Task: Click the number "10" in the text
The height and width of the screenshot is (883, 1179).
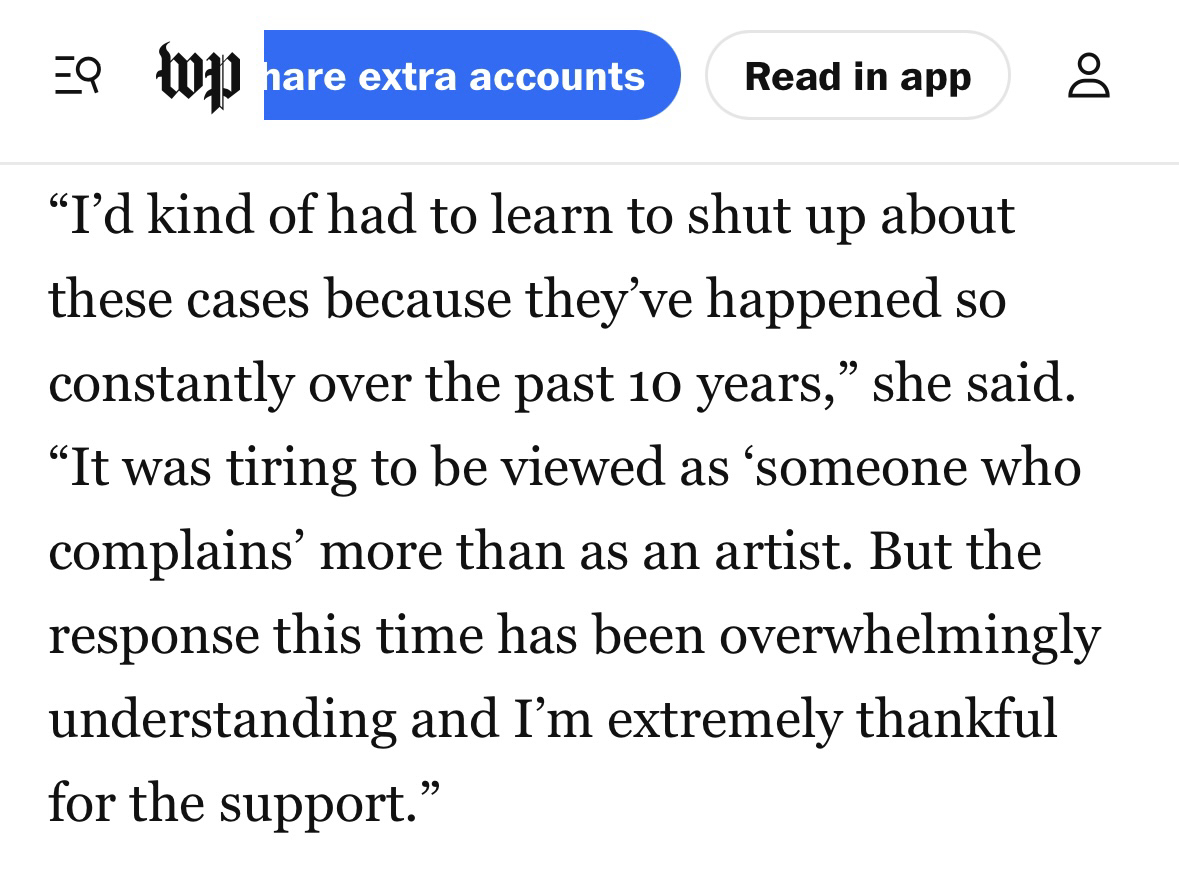Action: [654, 384]
